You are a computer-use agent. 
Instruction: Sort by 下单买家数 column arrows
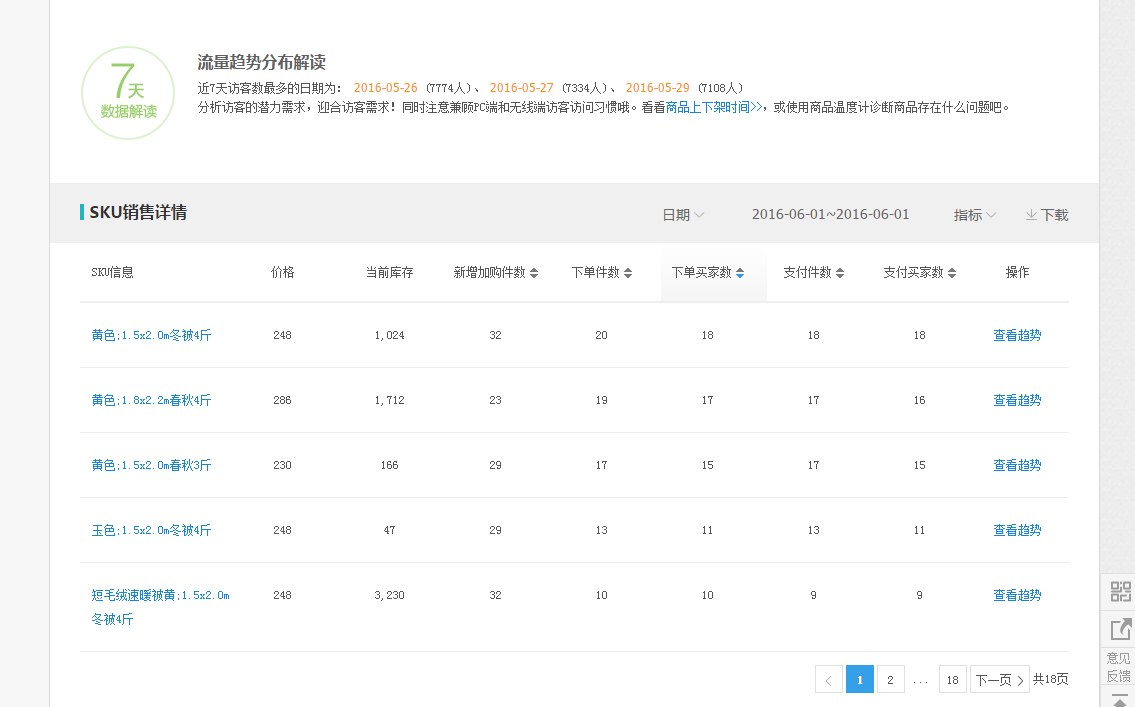[x=740, y=273]
